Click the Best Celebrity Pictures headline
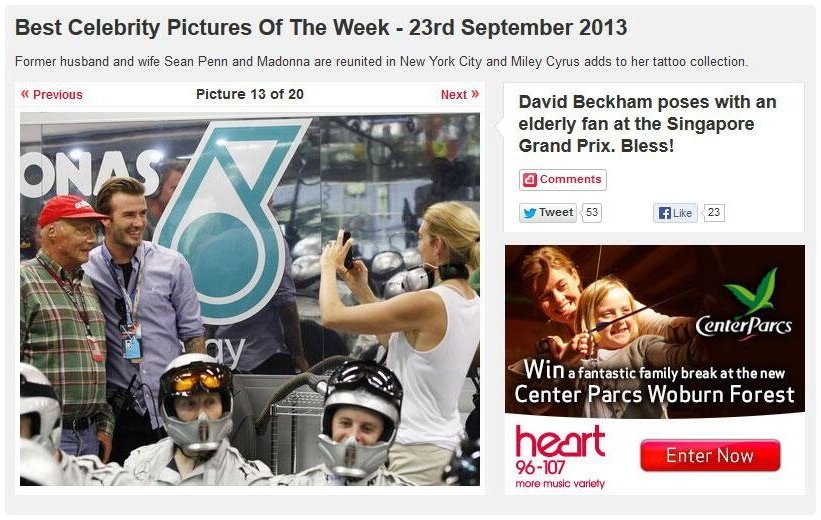Image resolution: width=821 pixels, height=520 pixels. click(321, 28)
